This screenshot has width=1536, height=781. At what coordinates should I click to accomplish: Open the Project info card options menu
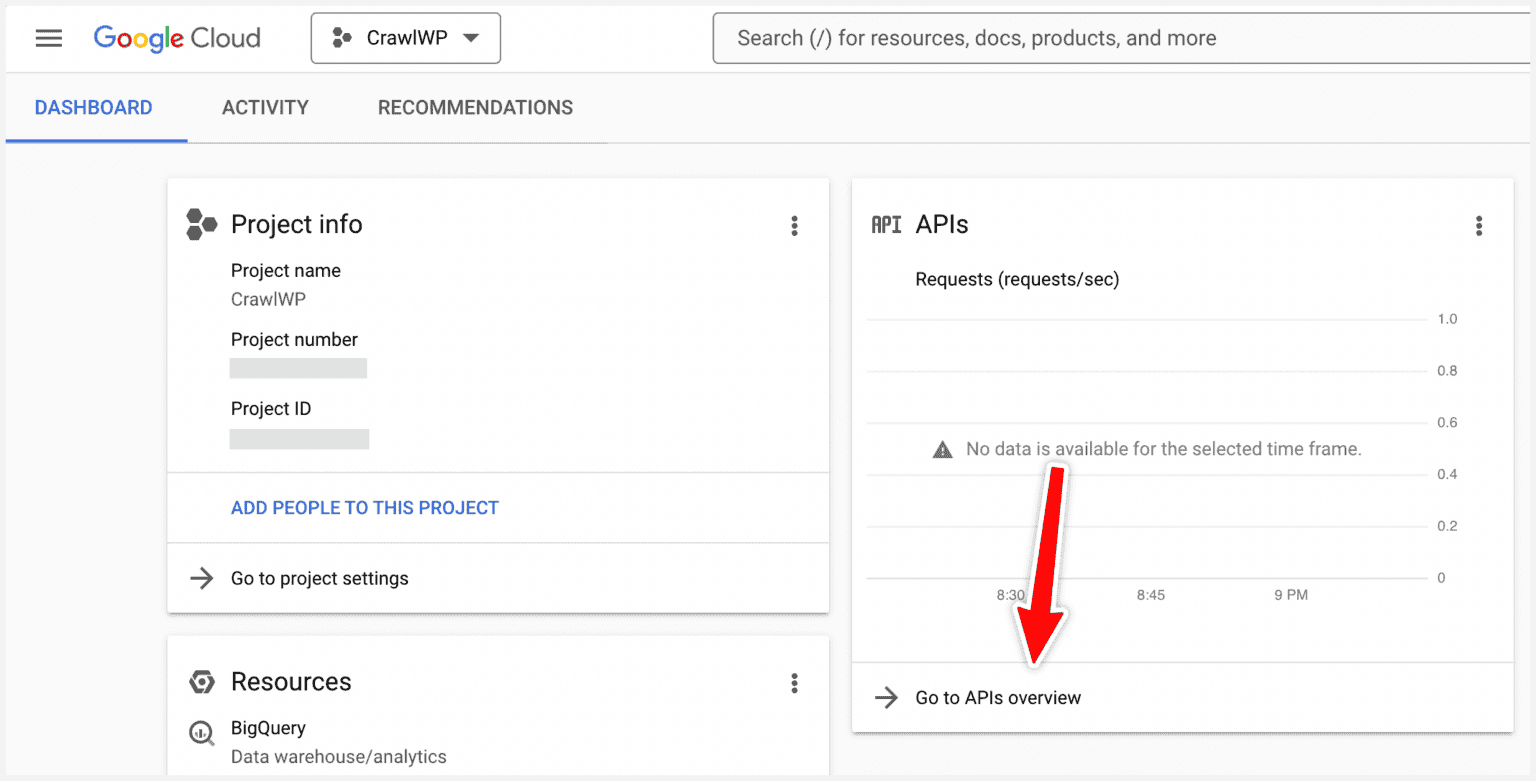[x=794, y=226]
